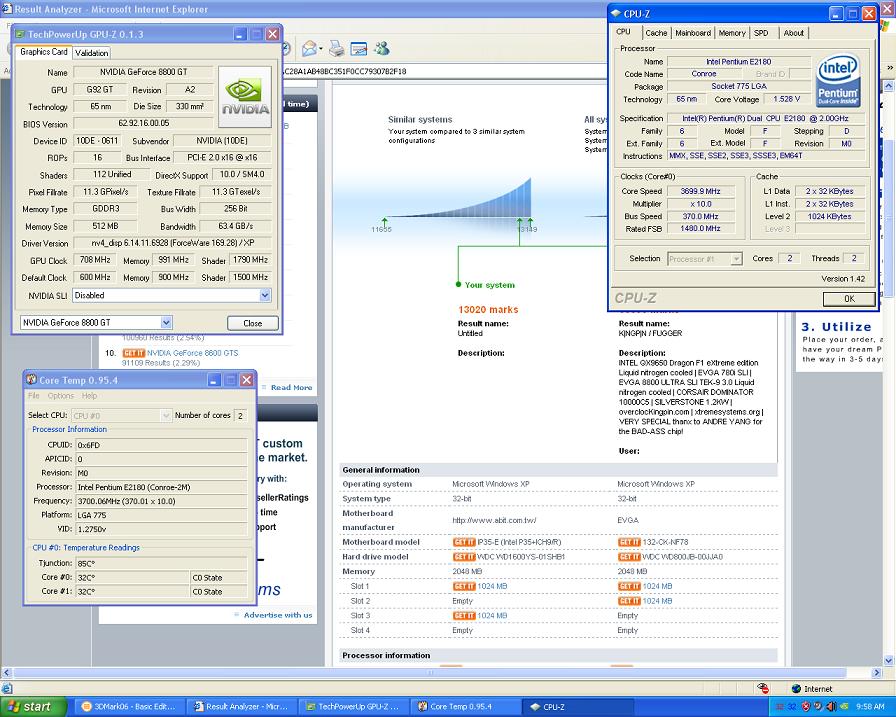Click GET IT badge next to P35-E motherboard
The height and width of the screenshot is (717, 896).
click(464, 542)
